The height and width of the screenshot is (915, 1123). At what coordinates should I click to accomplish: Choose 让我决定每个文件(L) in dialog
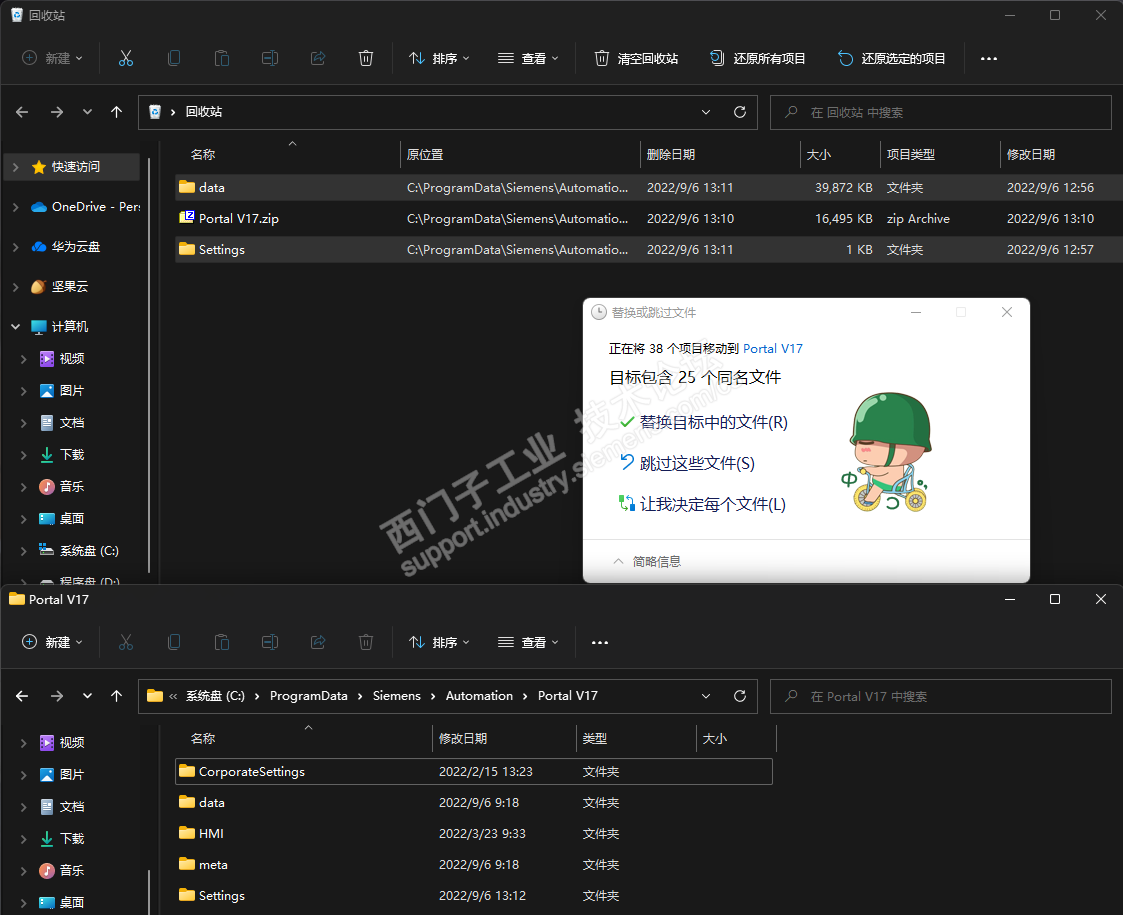point(703,504)
